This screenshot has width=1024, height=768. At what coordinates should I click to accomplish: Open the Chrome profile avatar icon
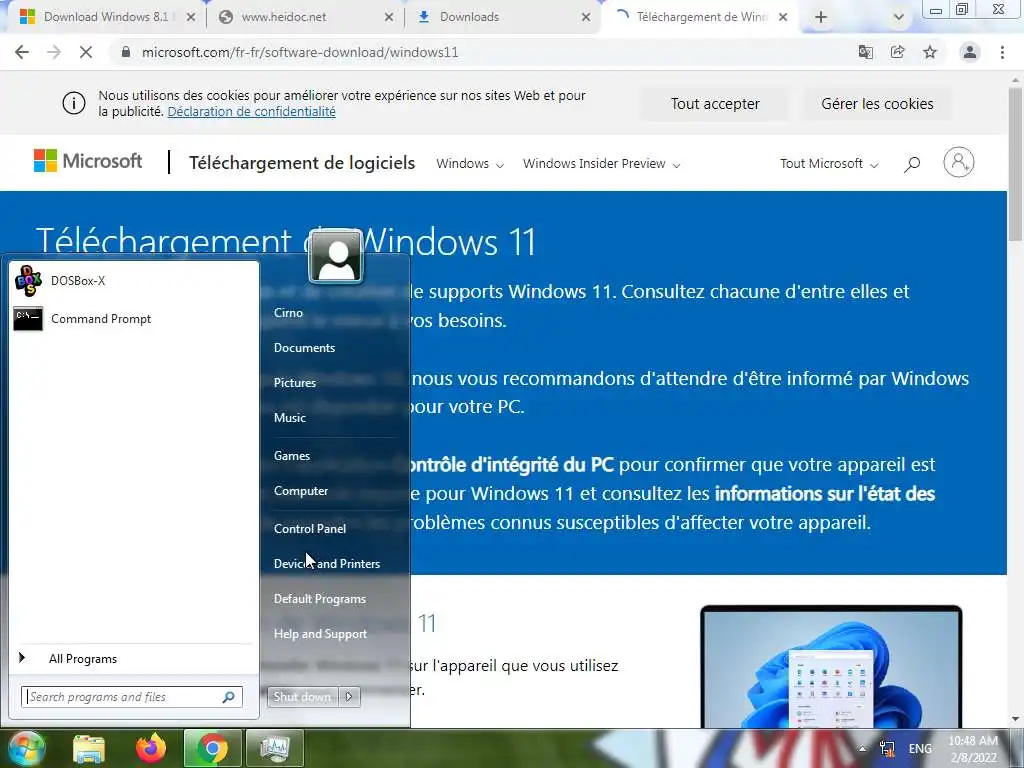point(970,52)
